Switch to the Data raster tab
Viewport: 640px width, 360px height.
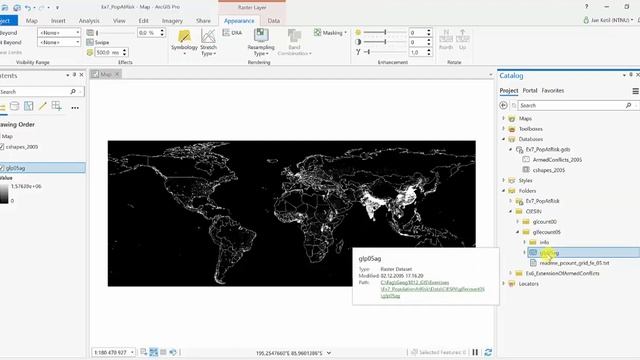[x=273, y=20]
